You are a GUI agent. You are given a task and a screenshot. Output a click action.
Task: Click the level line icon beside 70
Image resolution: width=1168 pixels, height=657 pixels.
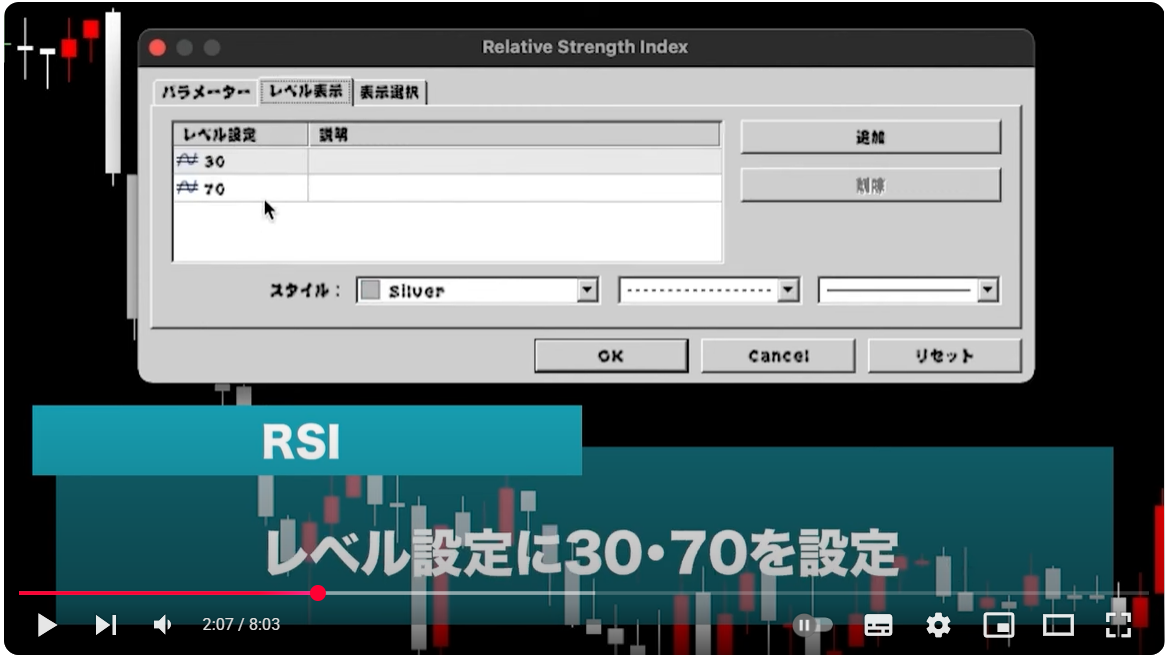[x=189, y=188]
